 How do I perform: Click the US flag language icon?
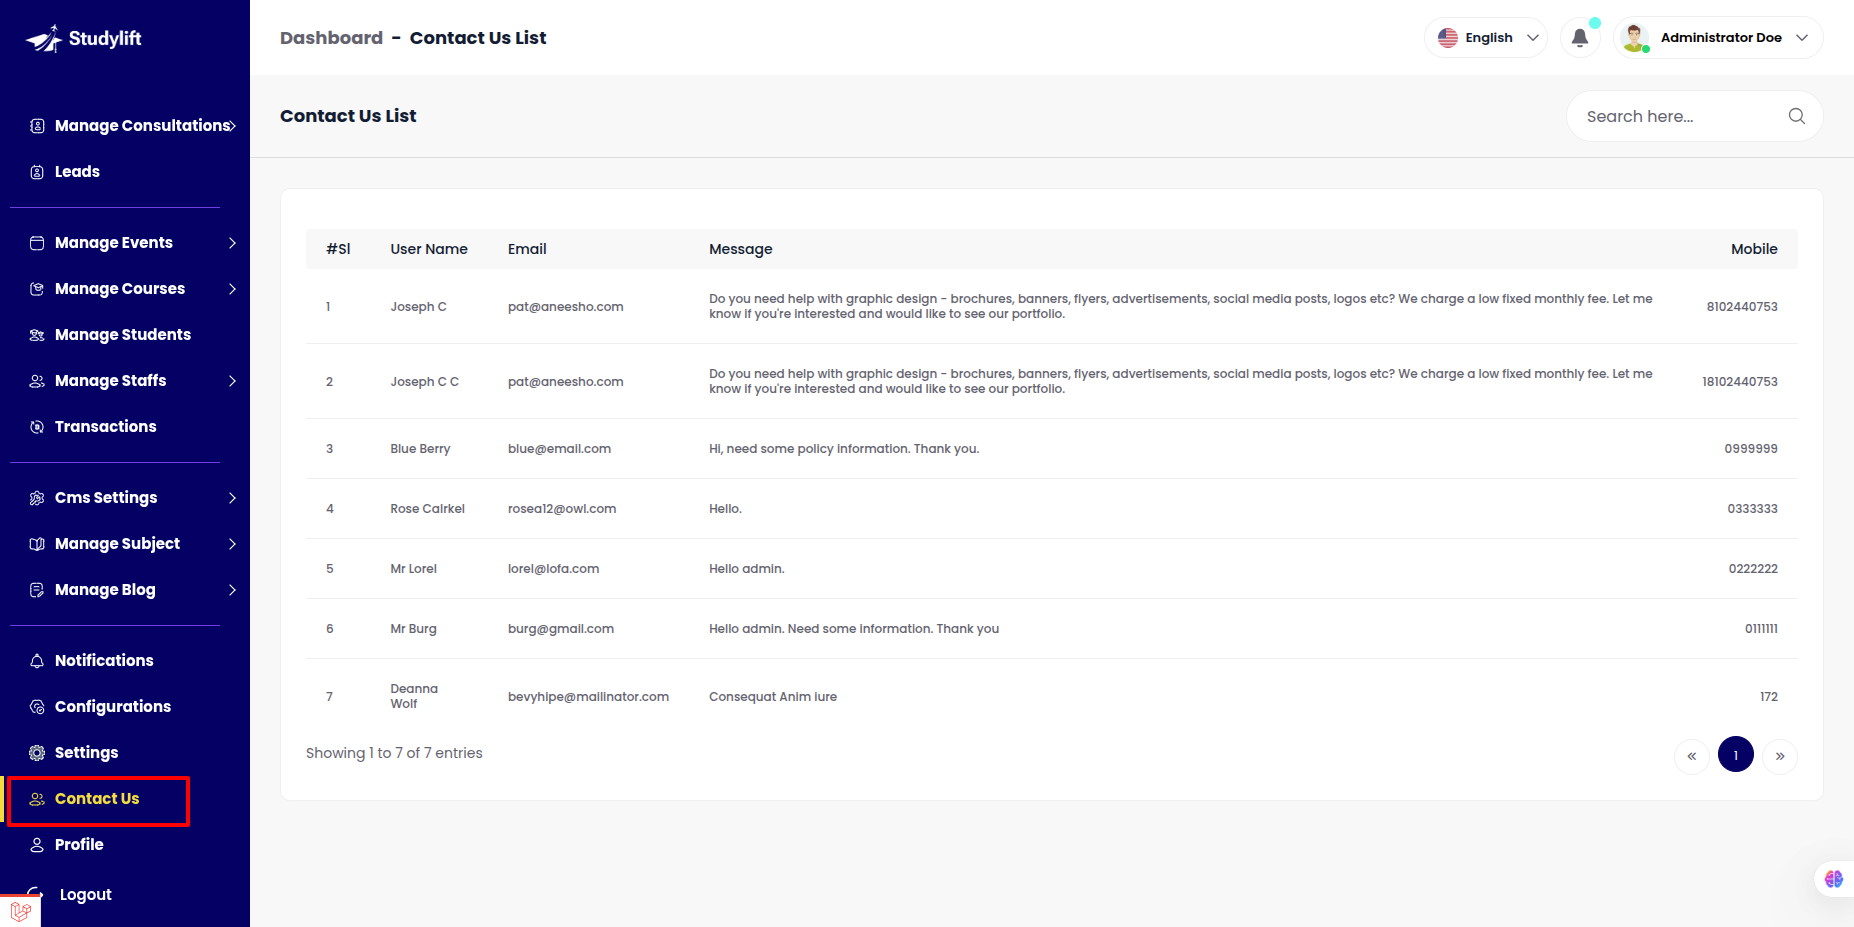click(x=1448, y=38)
